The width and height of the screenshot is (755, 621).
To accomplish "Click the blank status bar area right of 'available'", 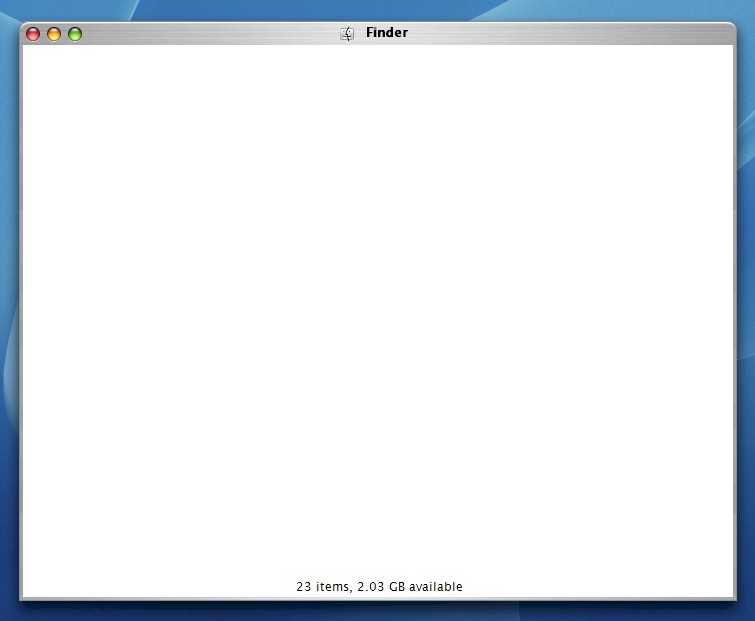I will click(599, 586).
